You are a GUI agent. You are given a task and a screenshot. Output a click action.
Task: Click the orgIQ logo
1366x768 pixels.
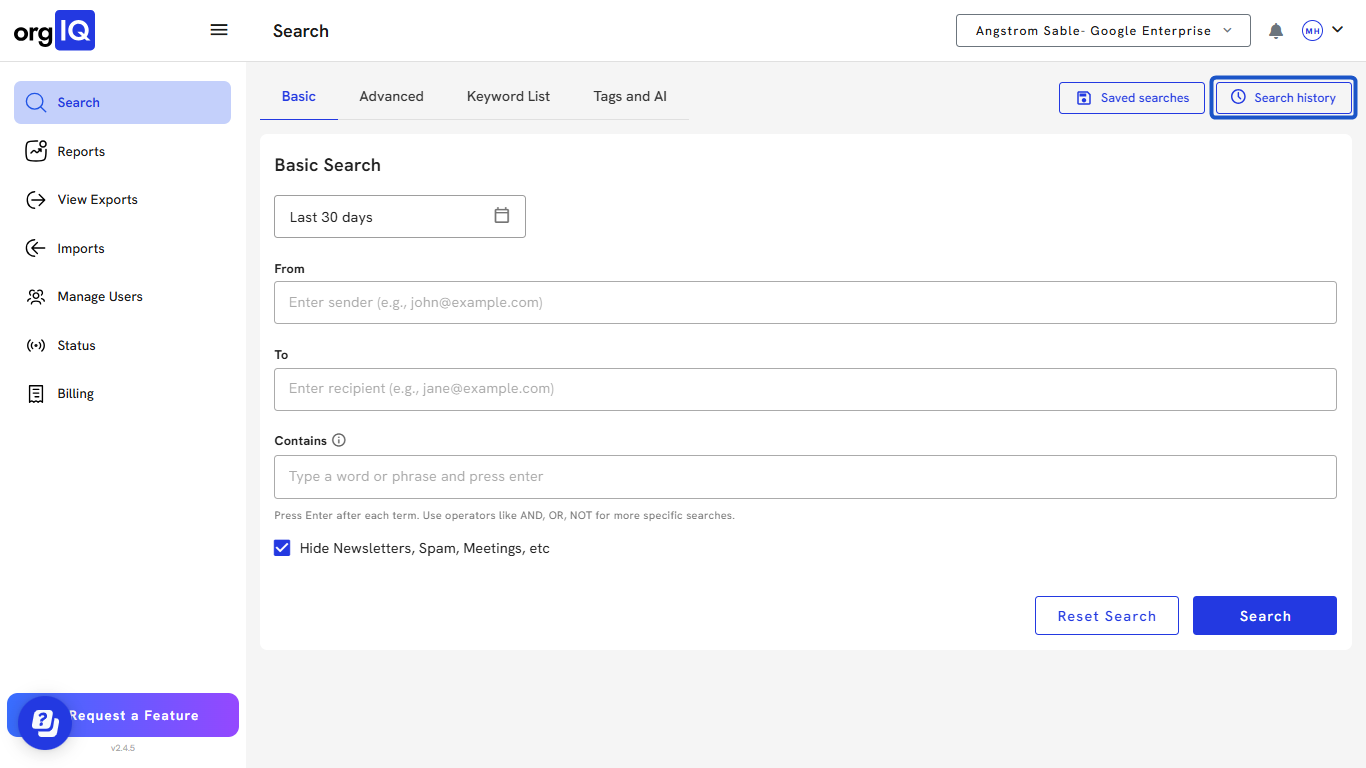(54, 31)
